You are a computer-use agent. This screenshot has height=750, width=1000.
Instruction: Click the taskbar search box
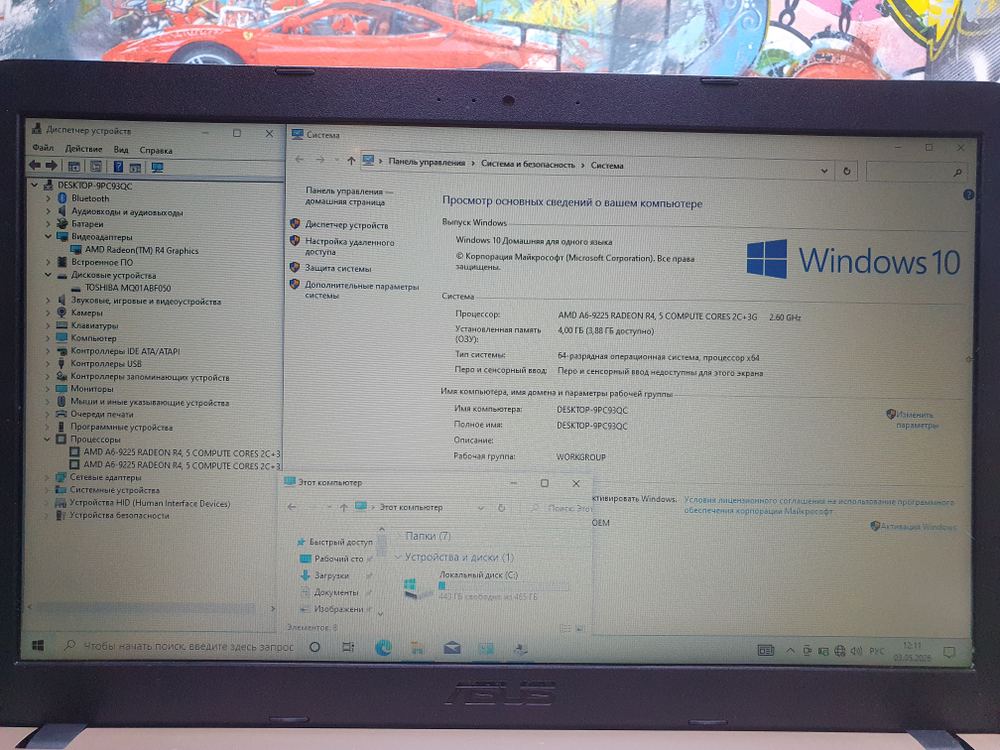pos(179,647)
